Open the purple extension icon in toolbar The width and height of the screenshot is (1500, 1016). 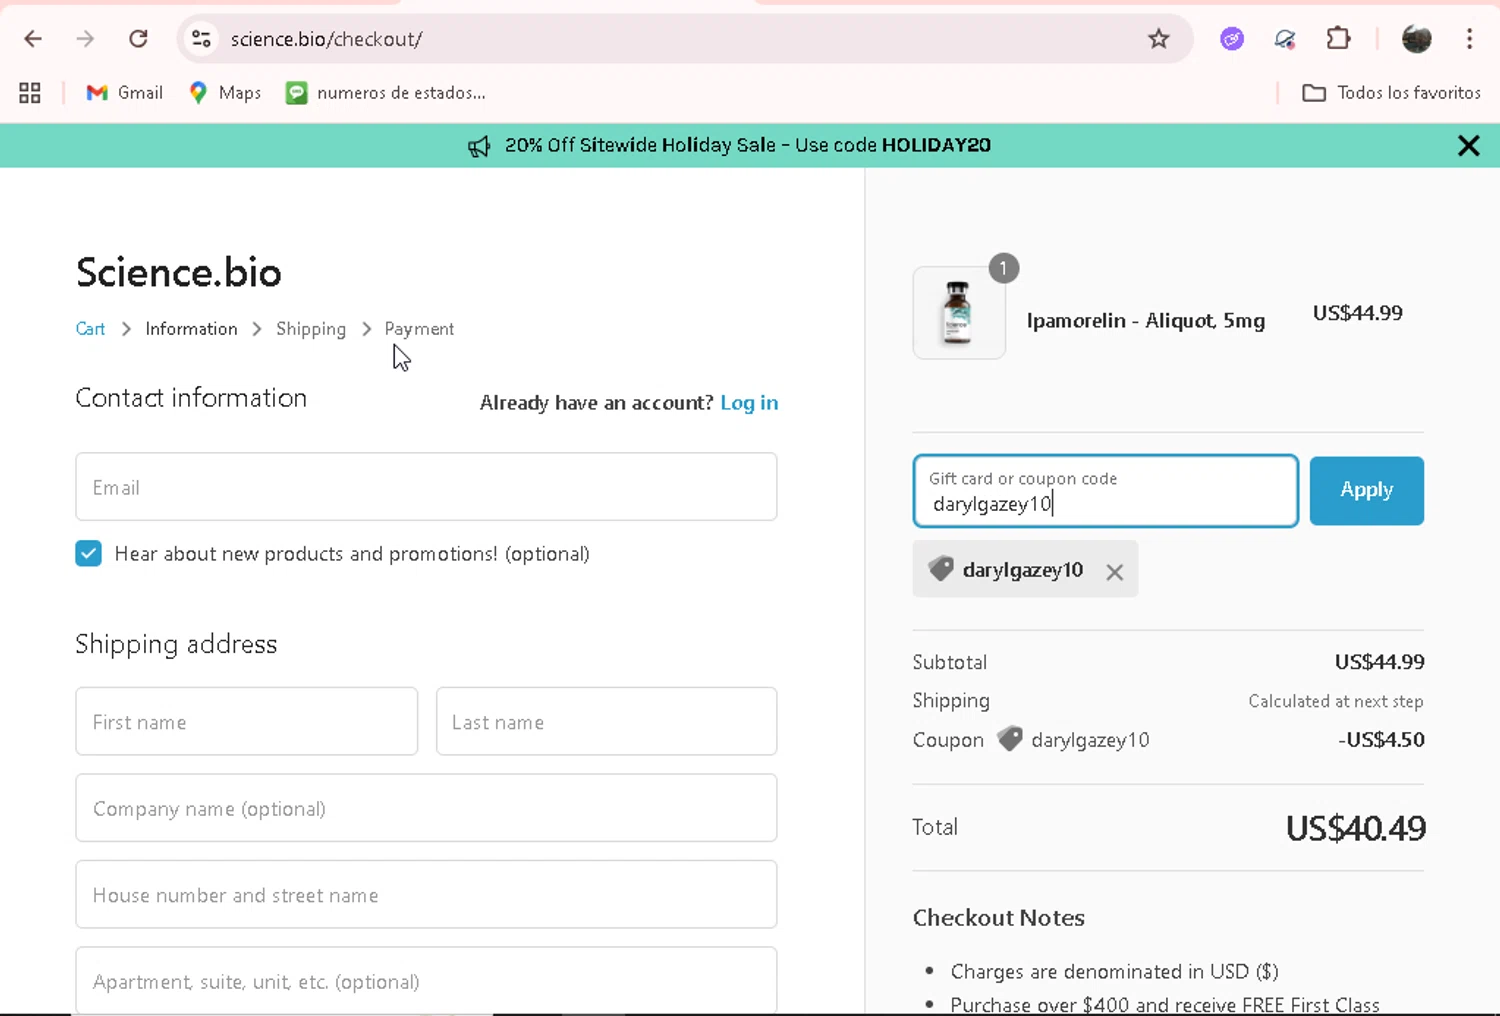click(x=1232, y=39)
